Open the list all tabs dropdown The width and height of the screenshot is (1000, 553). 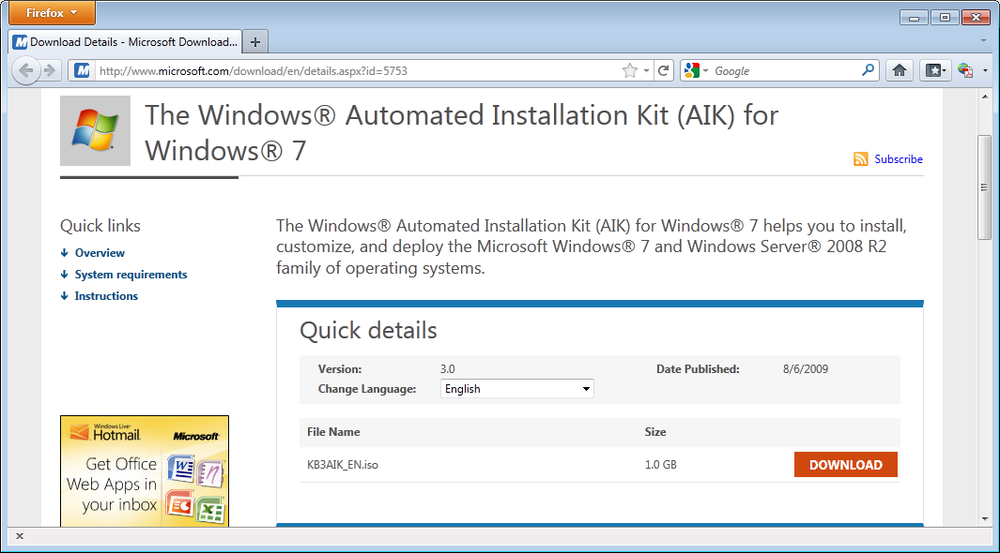pos(984,41)
